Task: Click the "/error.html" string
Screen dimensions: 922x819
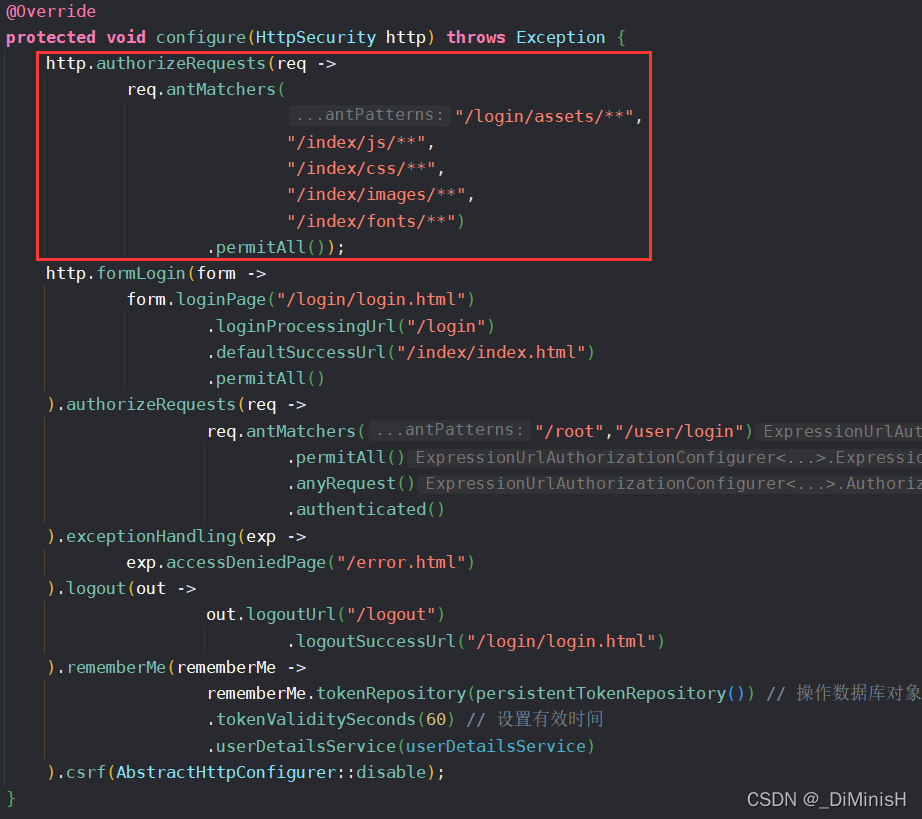Action: pyautogui.click(x=401, y=563)
